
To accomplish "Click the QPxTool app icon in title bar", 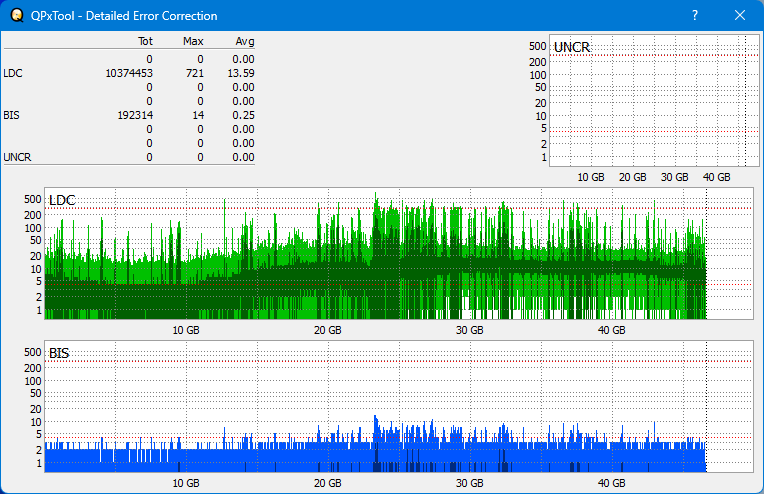I will click(x=14, y=16).
